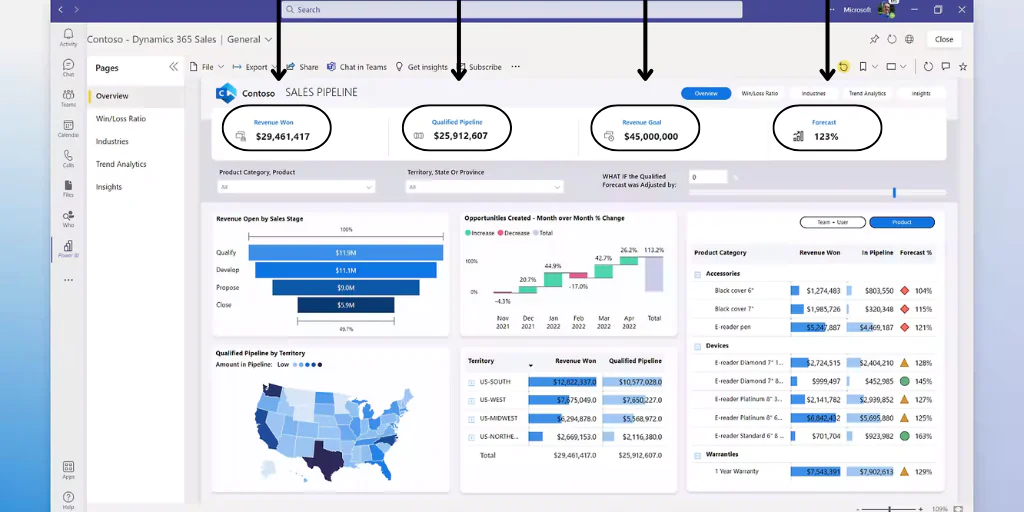Open the View layout dropdown
1024x512 pixels.
[x=896, y=67]
